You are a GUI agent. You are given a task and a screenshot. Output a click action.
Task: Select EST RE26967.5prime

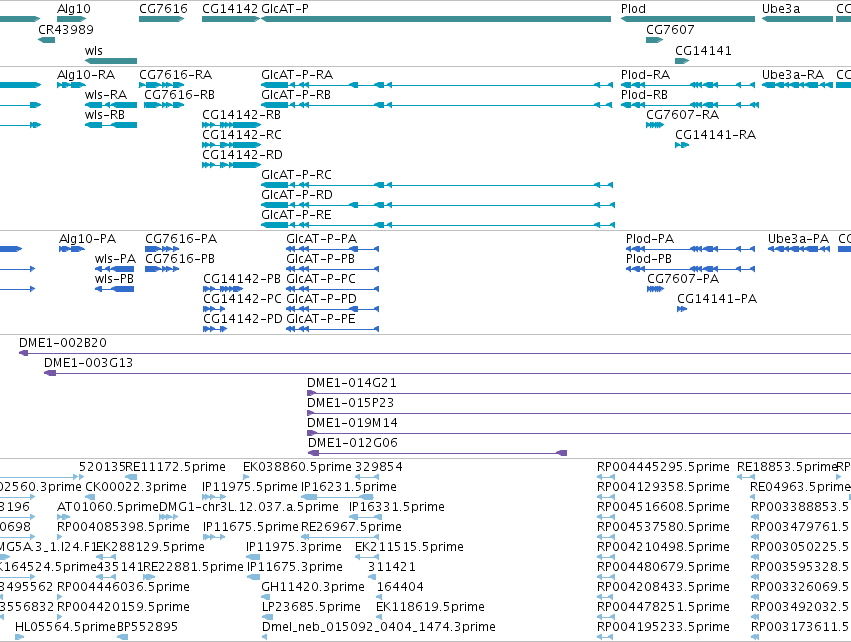(351, 527)
